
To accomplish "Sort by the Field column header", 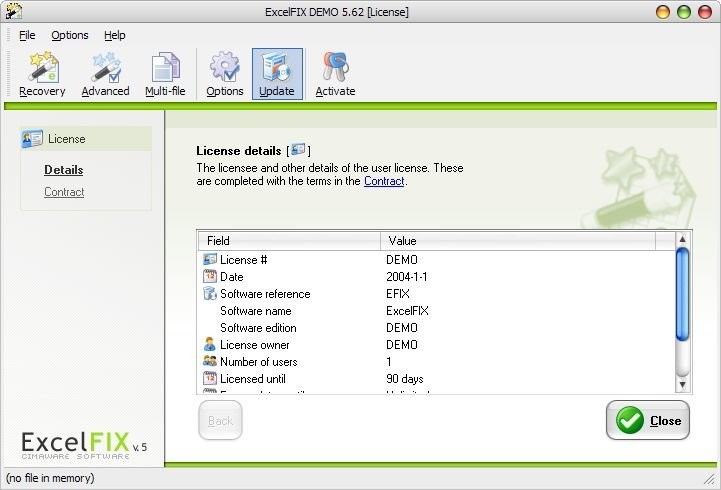I will 289,241.
